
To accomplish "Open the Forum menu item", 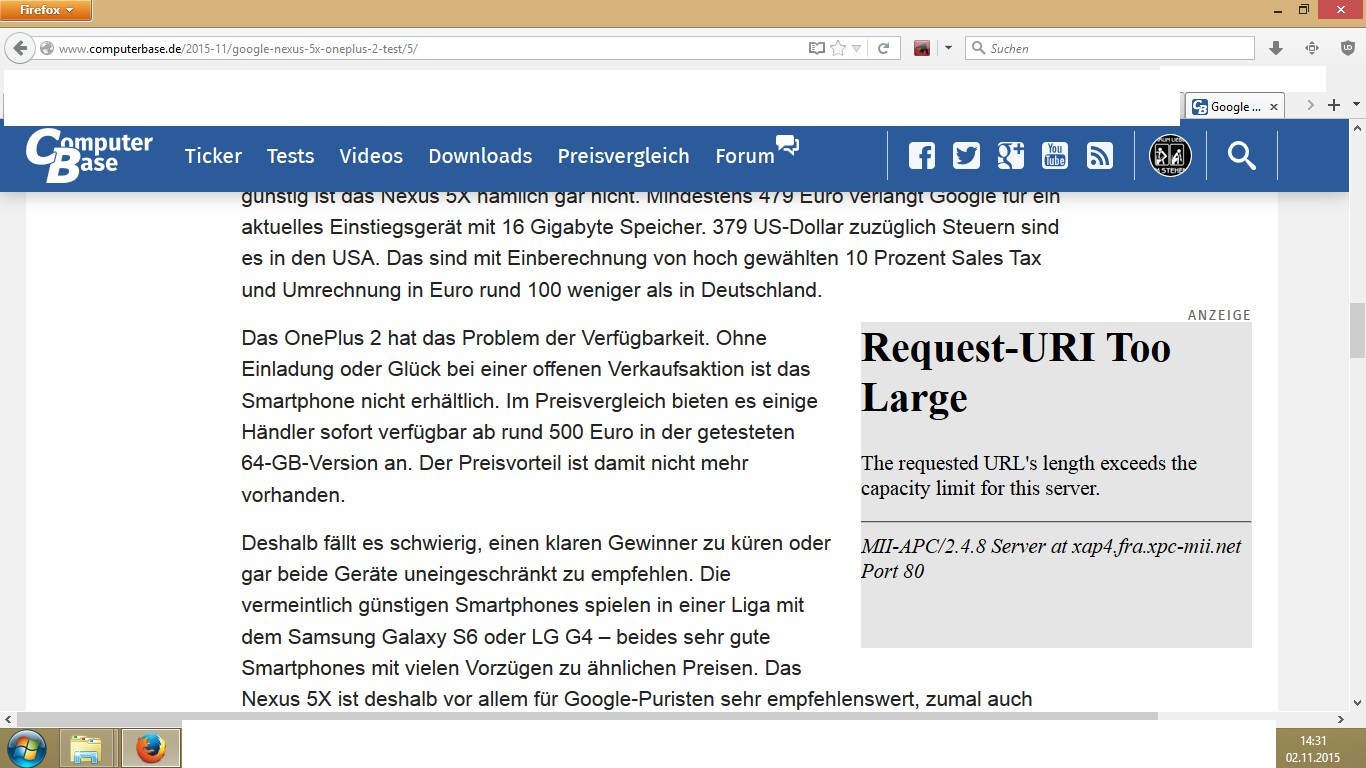I will coord(745,156).
